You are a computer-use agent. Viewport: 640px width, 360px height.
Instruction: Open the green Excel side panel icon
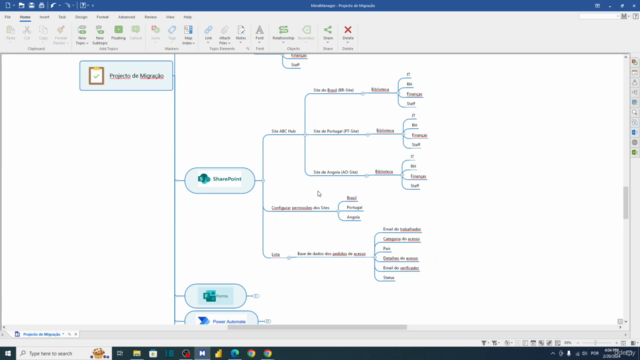(x=635, y=152)
